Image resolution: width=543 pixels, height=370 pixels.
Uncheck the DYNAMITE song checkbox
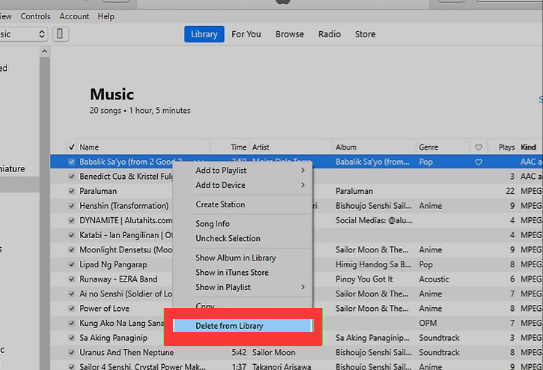click(x=72, y=220)
